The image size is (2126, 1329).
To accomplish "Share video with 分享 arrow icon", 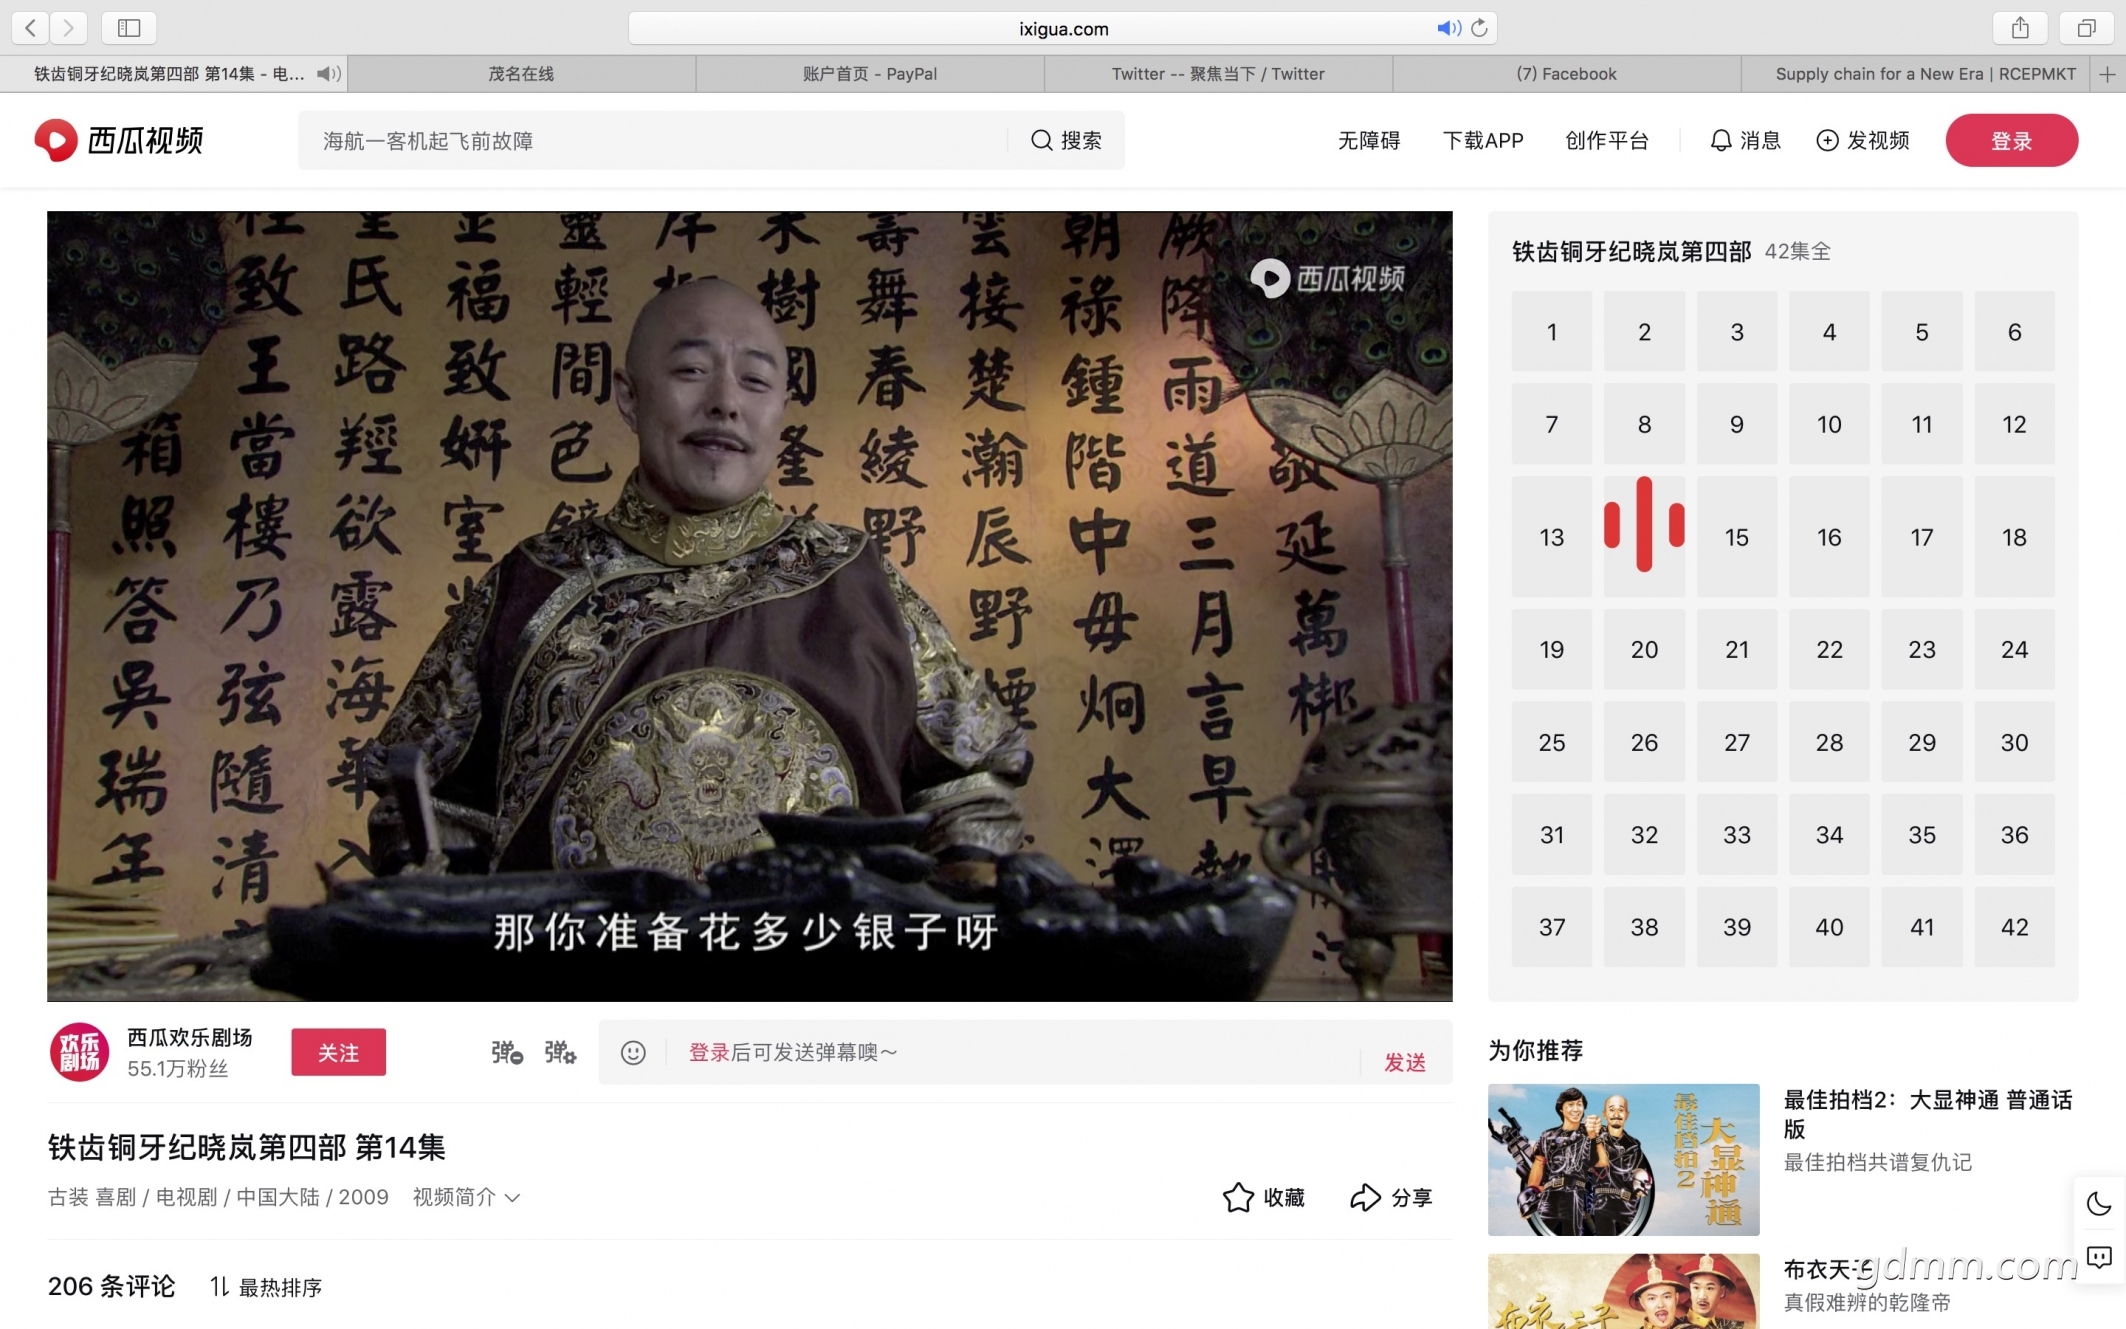I will pyautogui.click(x=1391, y=1197).
